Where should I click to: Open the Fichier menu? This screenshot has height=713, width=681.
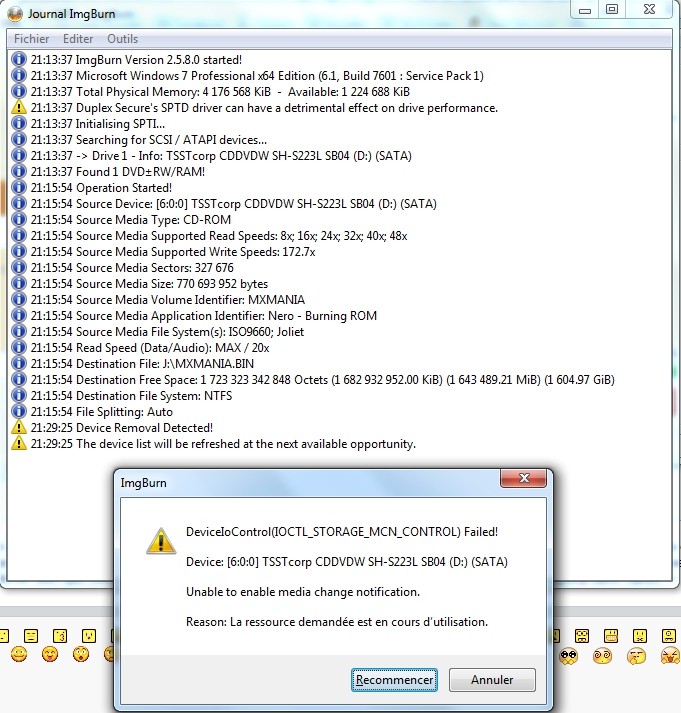(x=31, y=39)
